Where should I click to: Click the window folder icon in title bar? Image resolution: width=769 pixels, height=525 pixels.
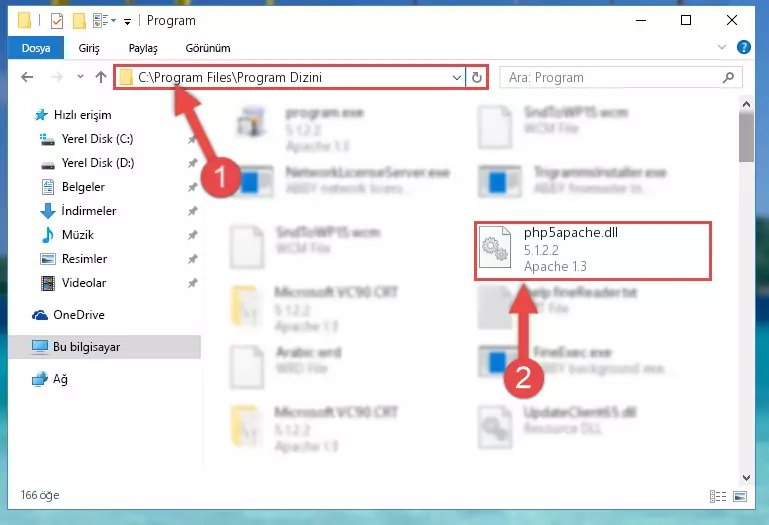[x=24, y=21]
